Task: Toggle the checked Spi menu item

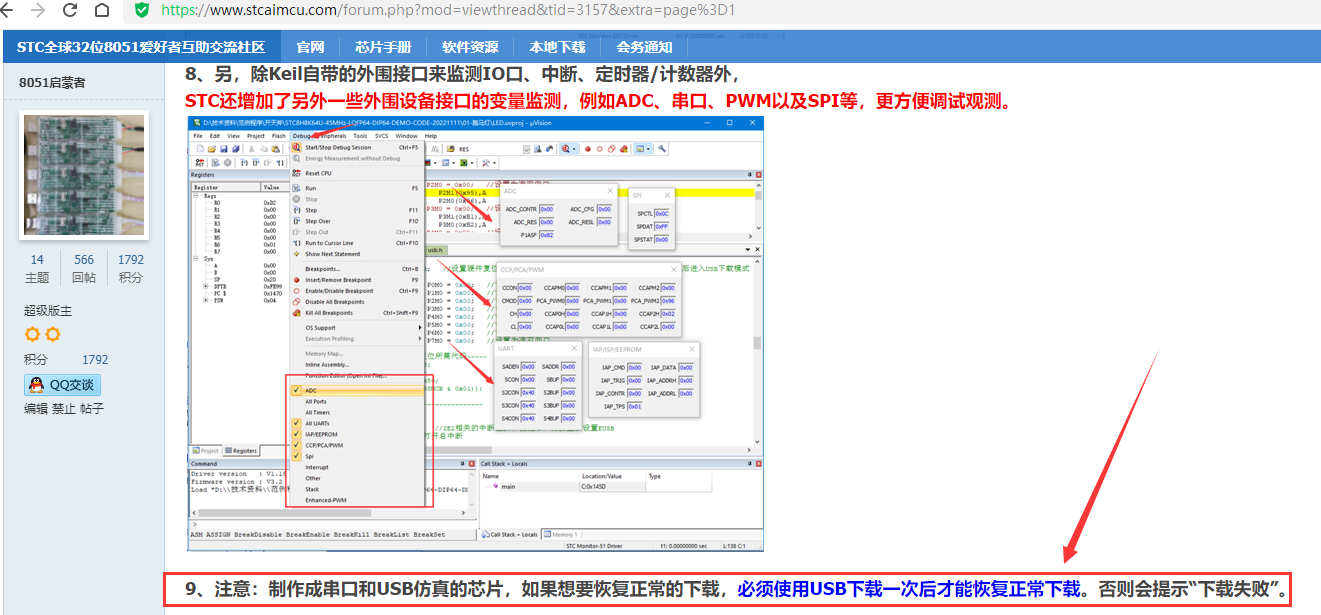Action: click(x=357, y=456)
